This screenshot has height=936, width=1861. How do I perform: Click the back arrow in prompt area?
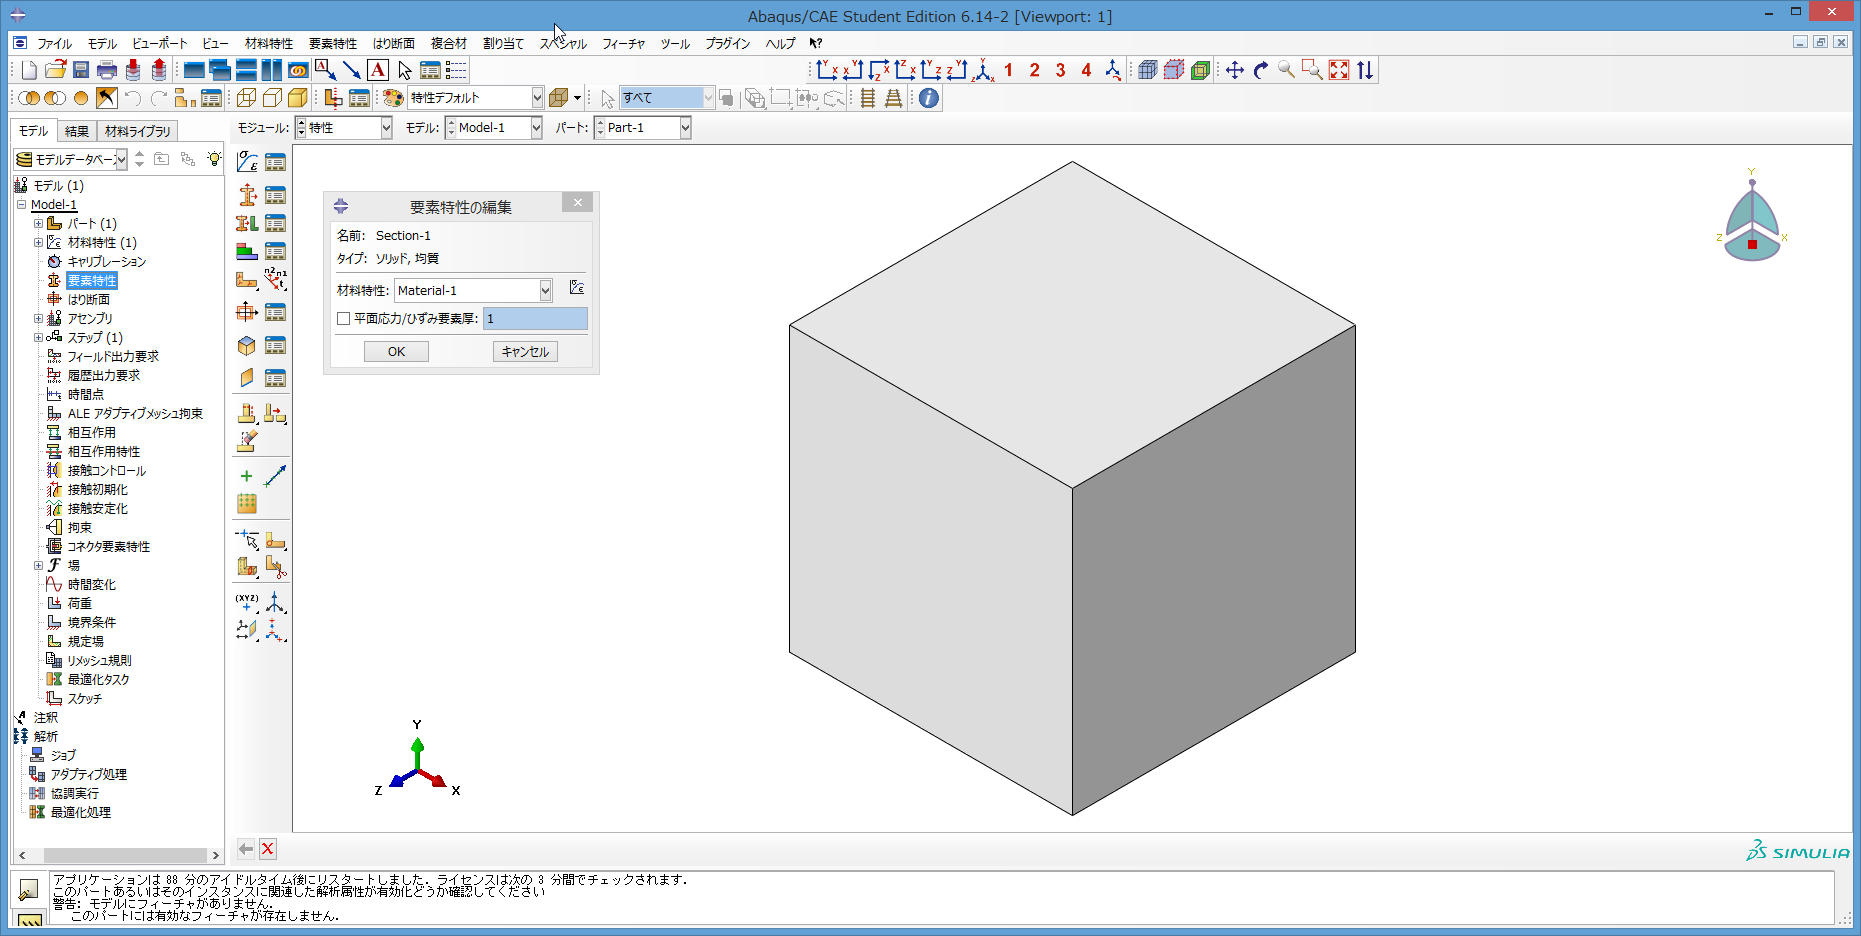point(246,849)
